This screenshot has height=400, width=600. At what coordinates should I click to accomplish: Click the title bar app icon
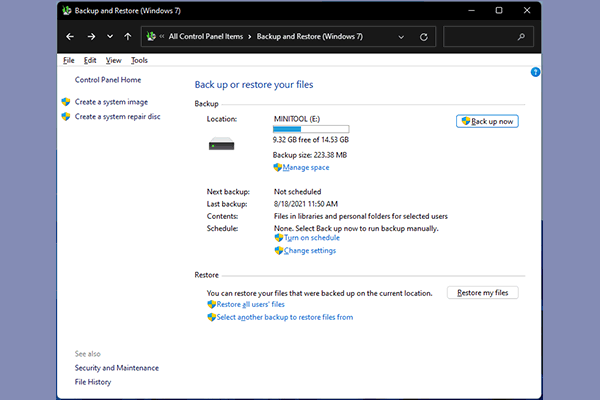(67, 11)
